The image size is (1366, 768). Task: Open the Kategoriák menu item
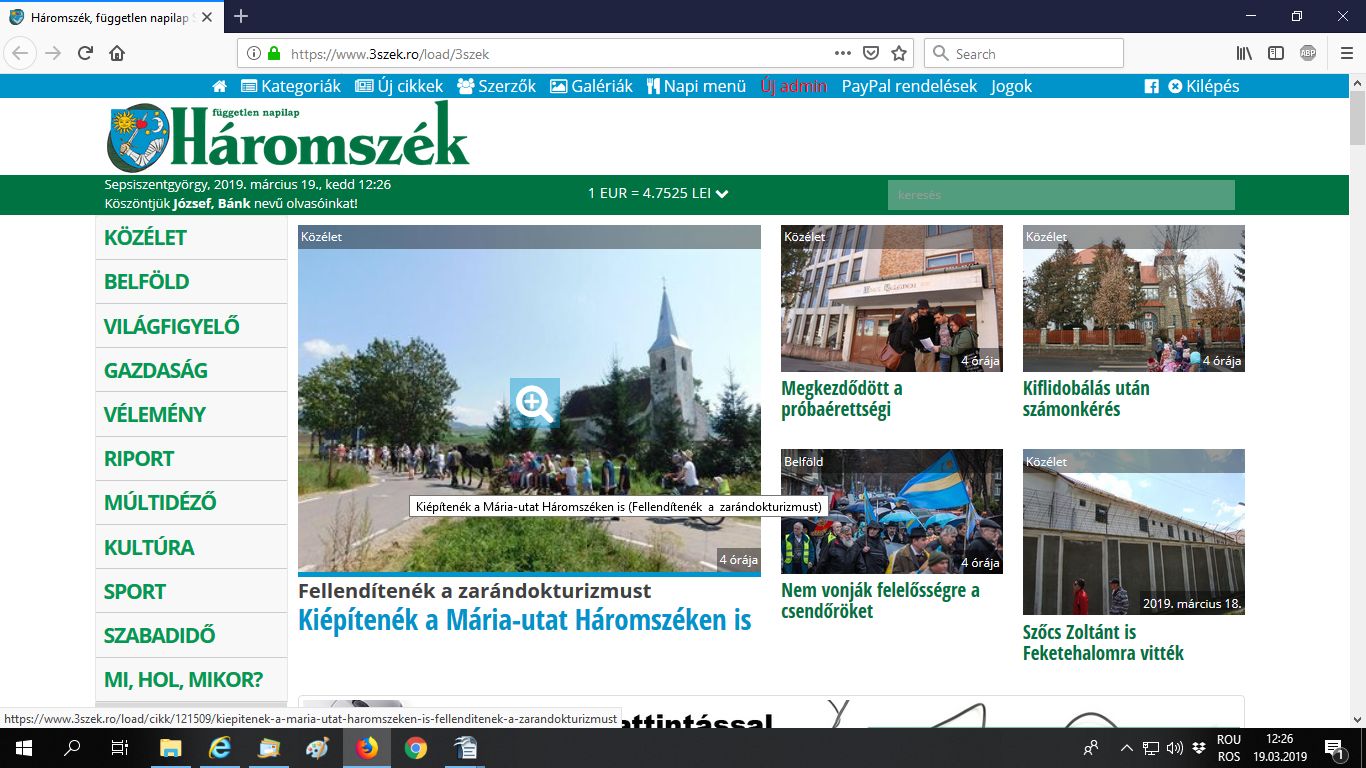[x=291, y=86]
